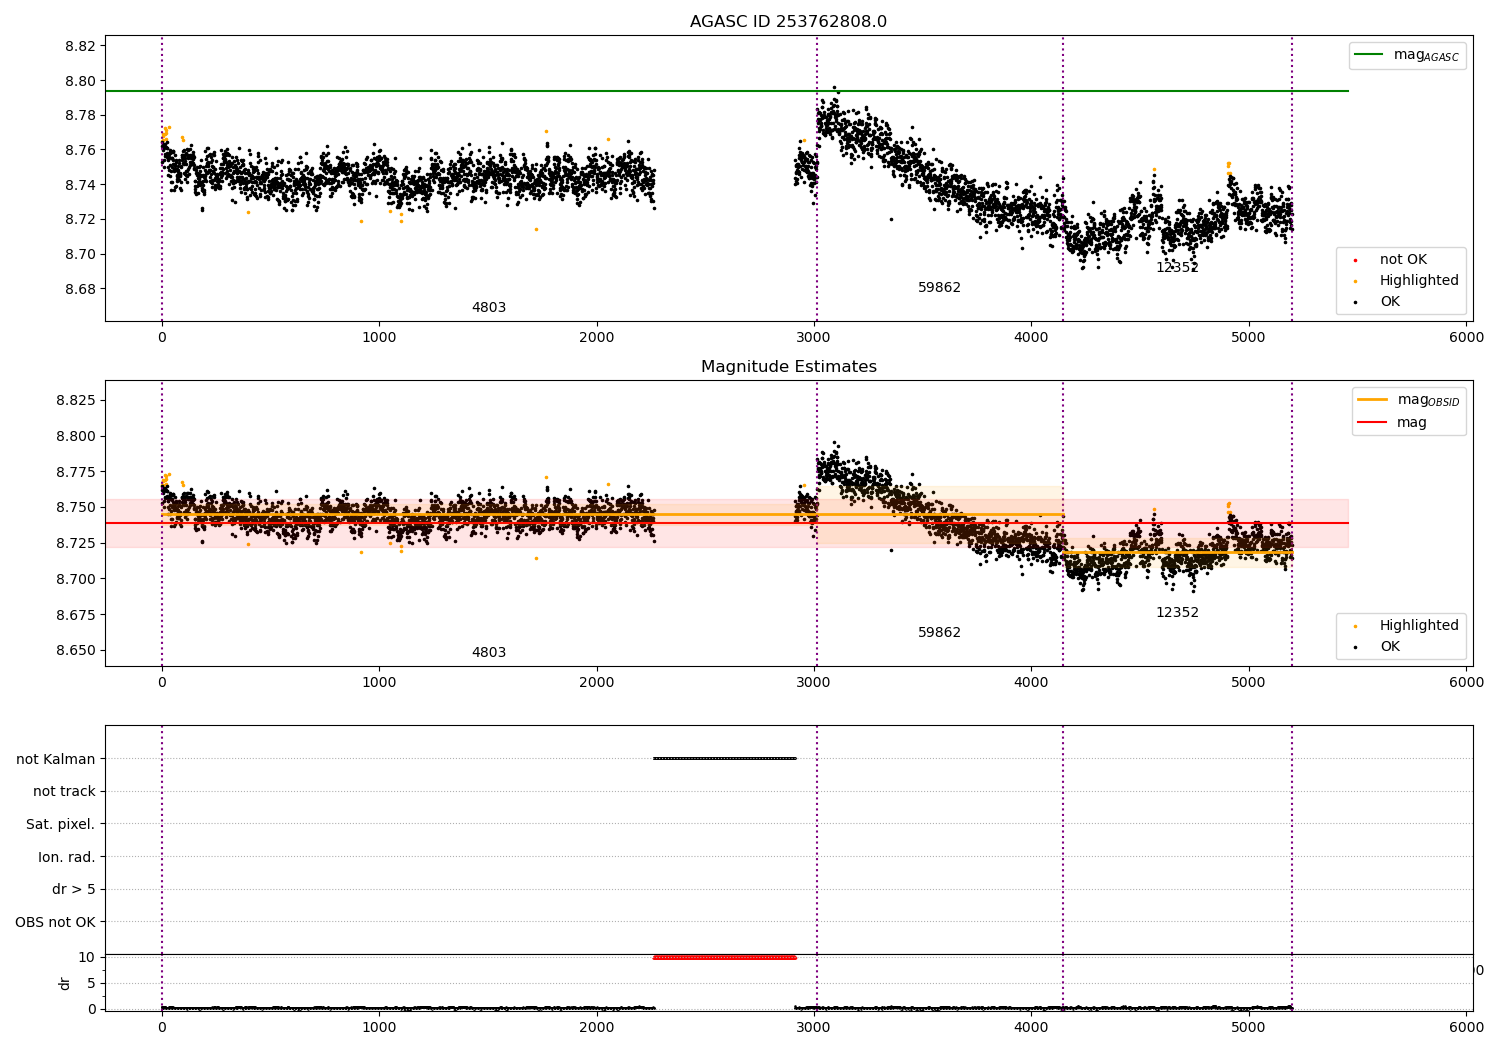Click the 'Sat. pixel.' row label
This screenshot has width=1500, height=1050.
coord(61,824)
